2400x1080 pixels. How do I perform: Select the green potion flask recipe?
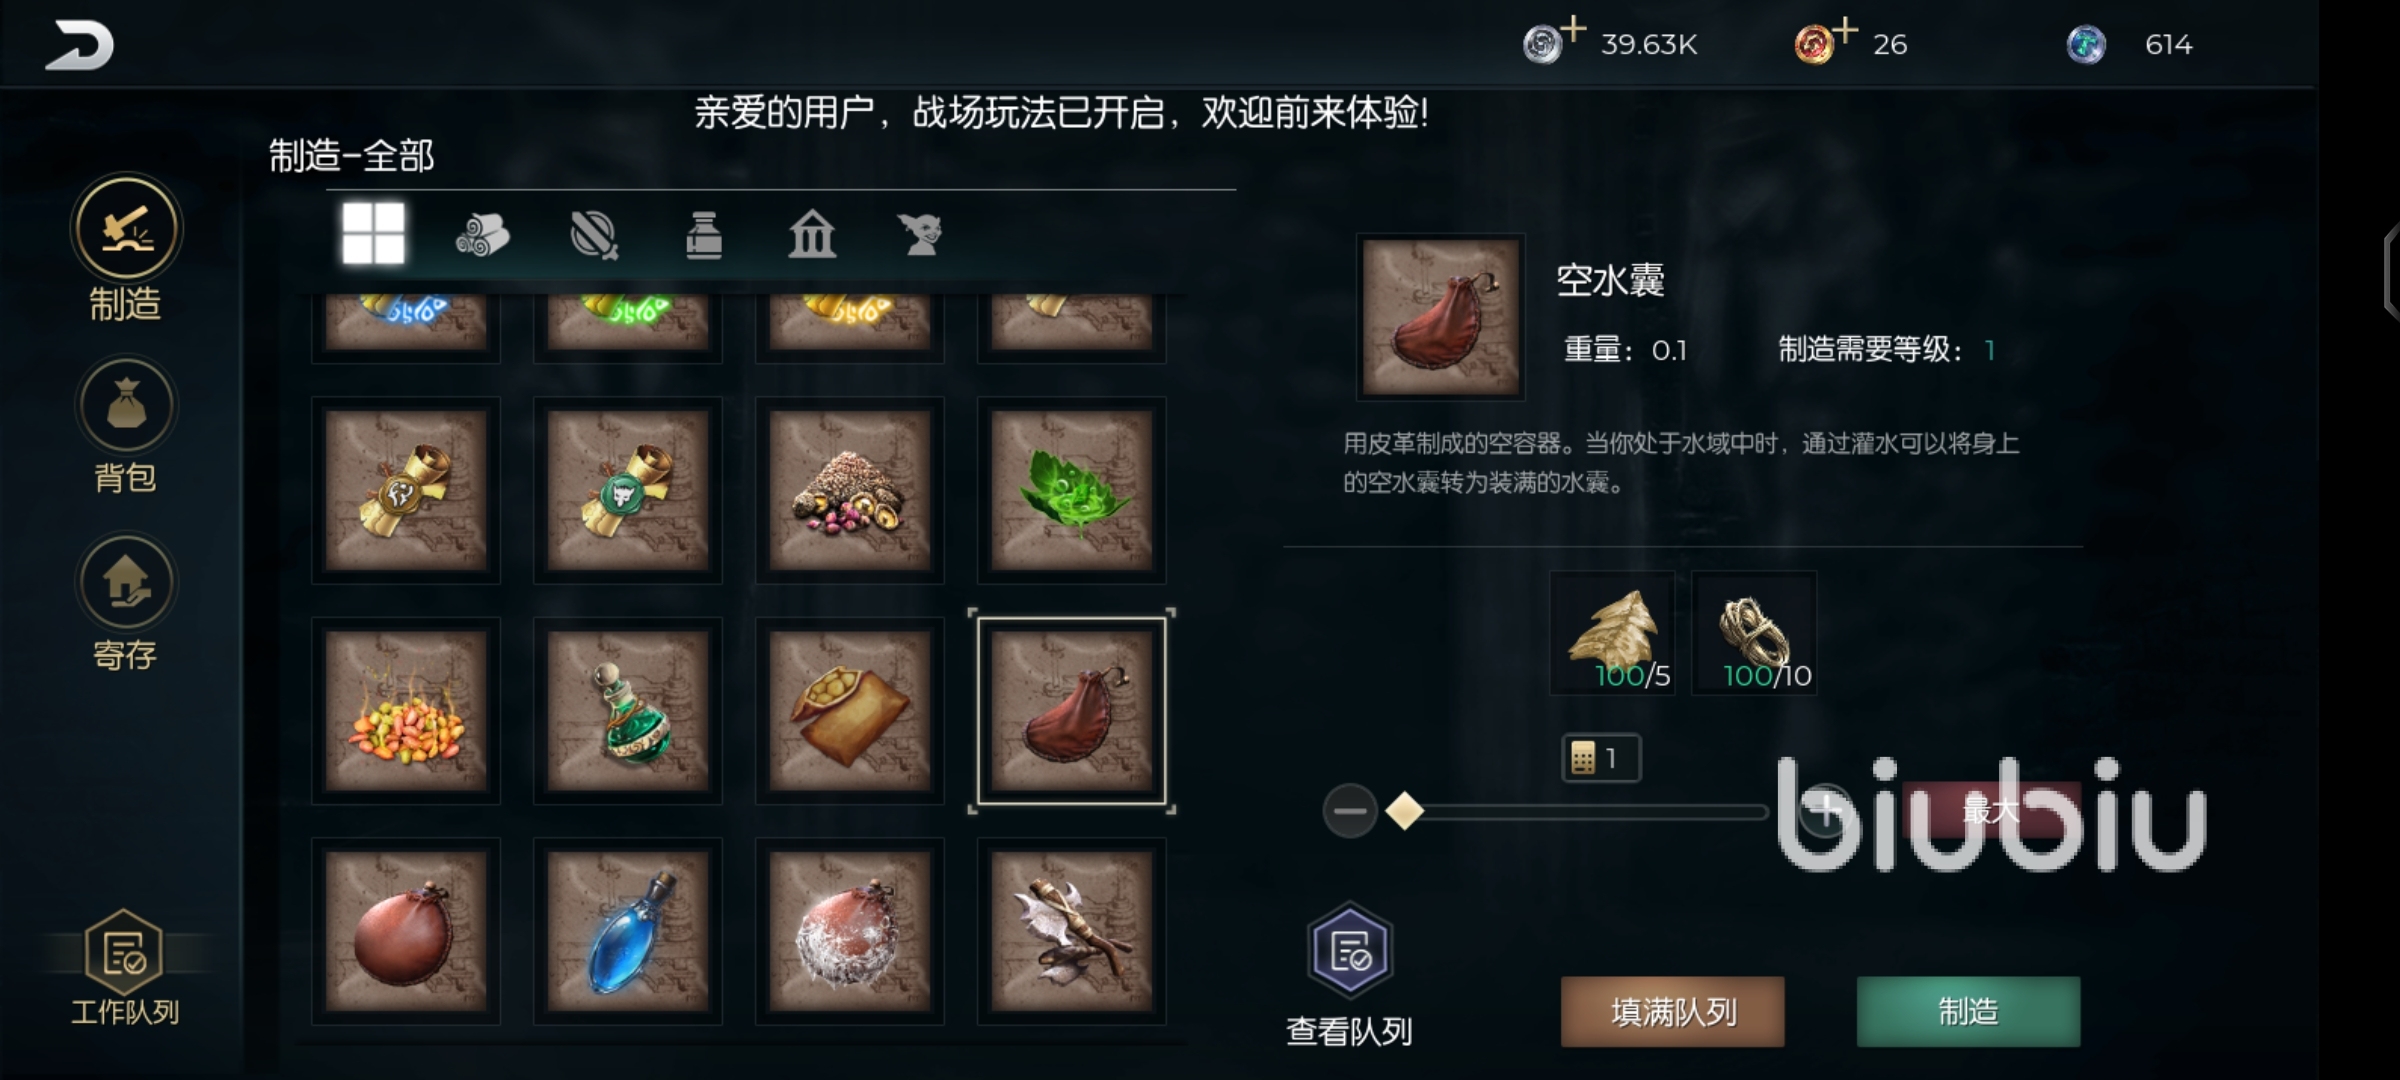coord(628,711)
